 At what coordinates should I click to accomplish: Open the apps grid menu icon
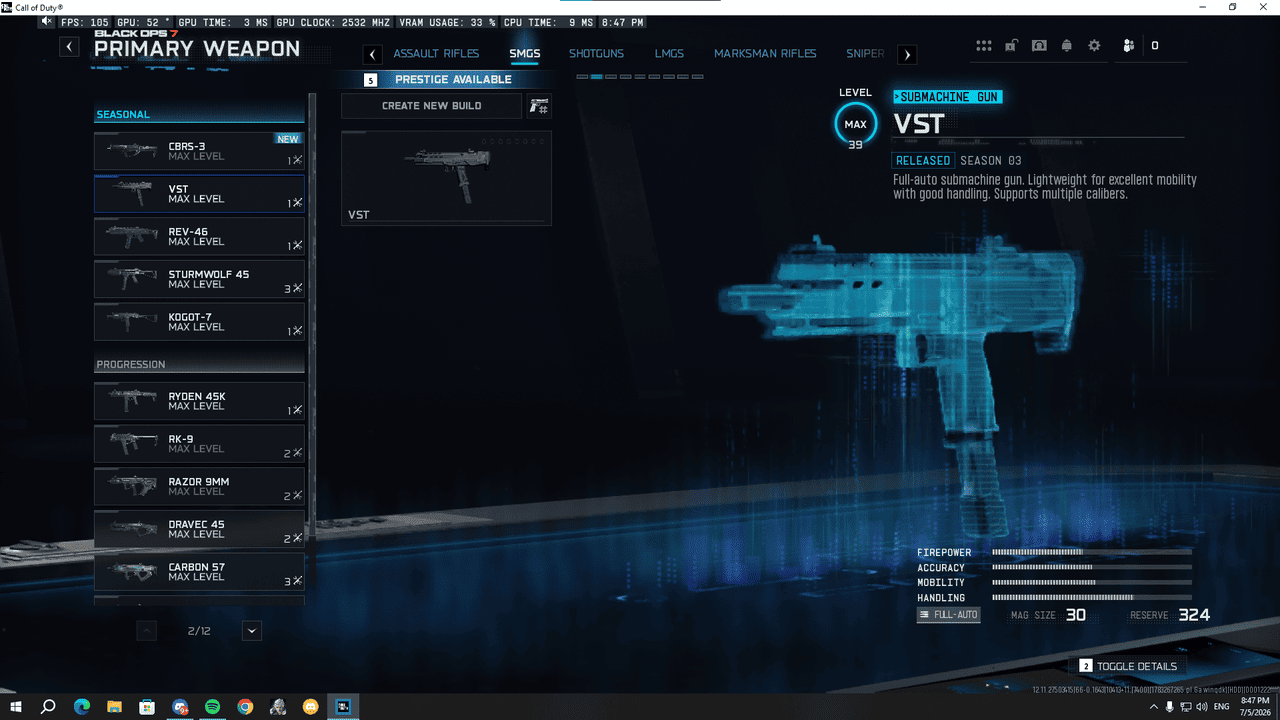click(x=984, y=46)
